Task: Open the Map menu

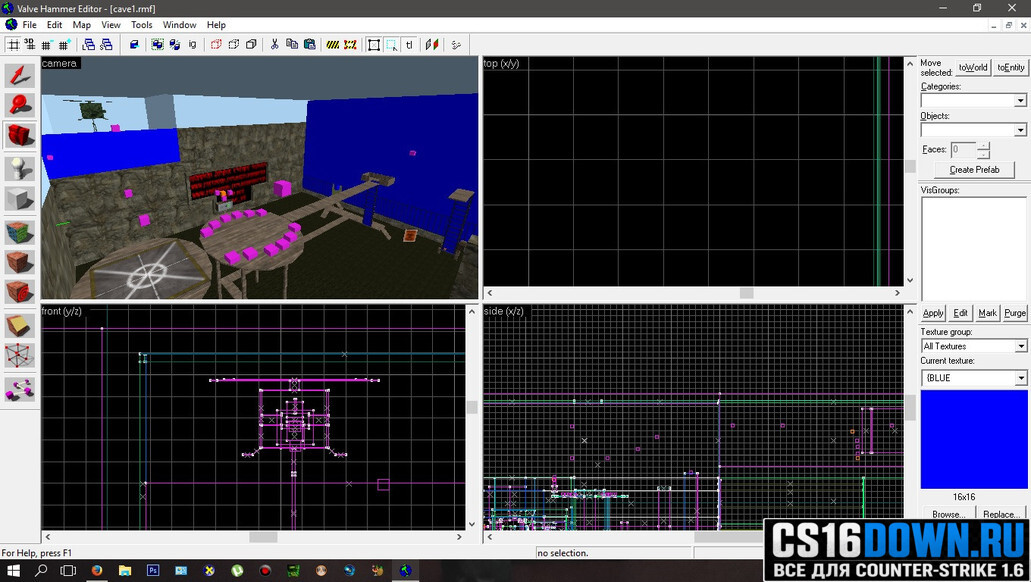Action: (x=82, y=24)
